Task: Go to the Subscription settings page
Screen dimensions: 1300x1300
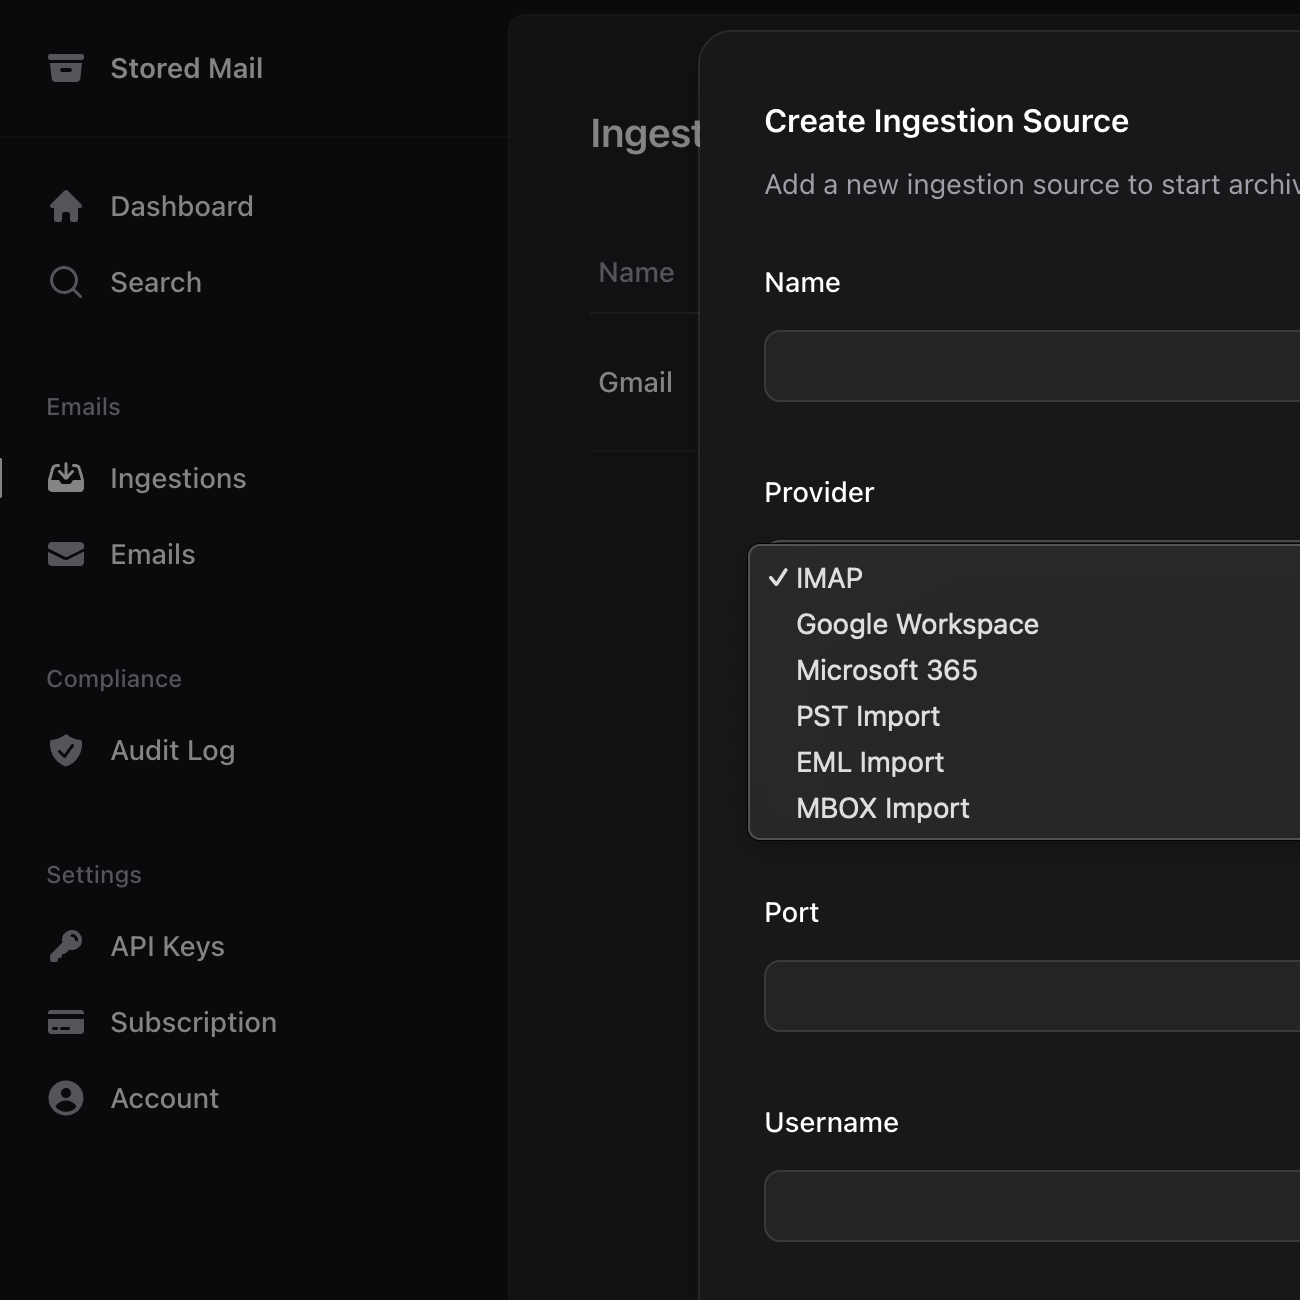Action: (193, 1022)
